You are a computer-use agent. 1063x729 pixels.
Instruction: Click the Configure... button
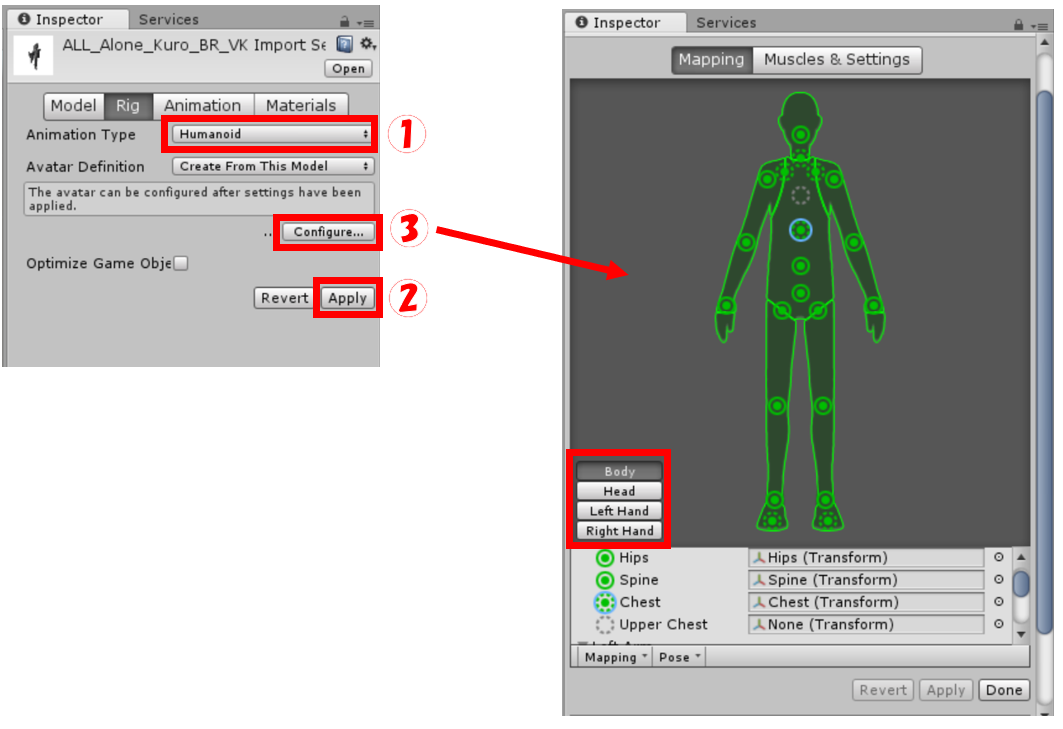(x=328, y=232)
